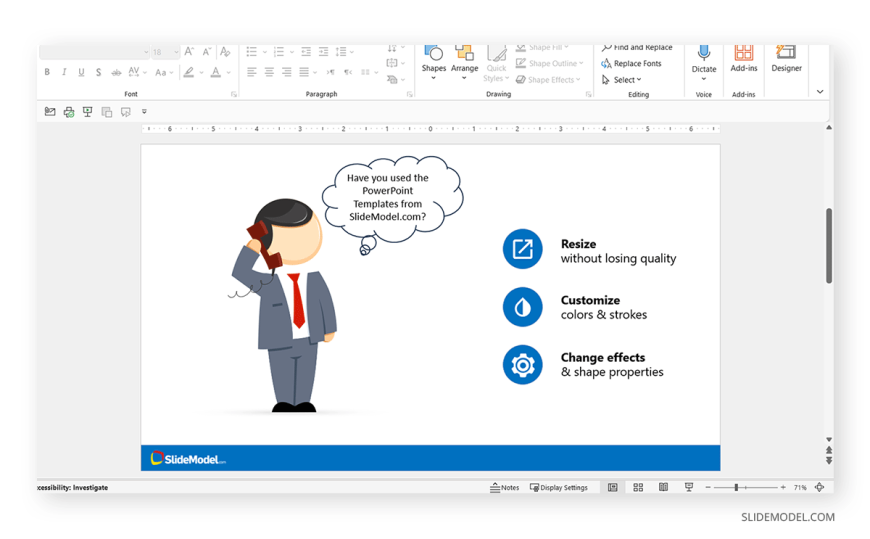Click the zoom out minus button
Screen dimensions: 870x539
(x=708, y=487)
